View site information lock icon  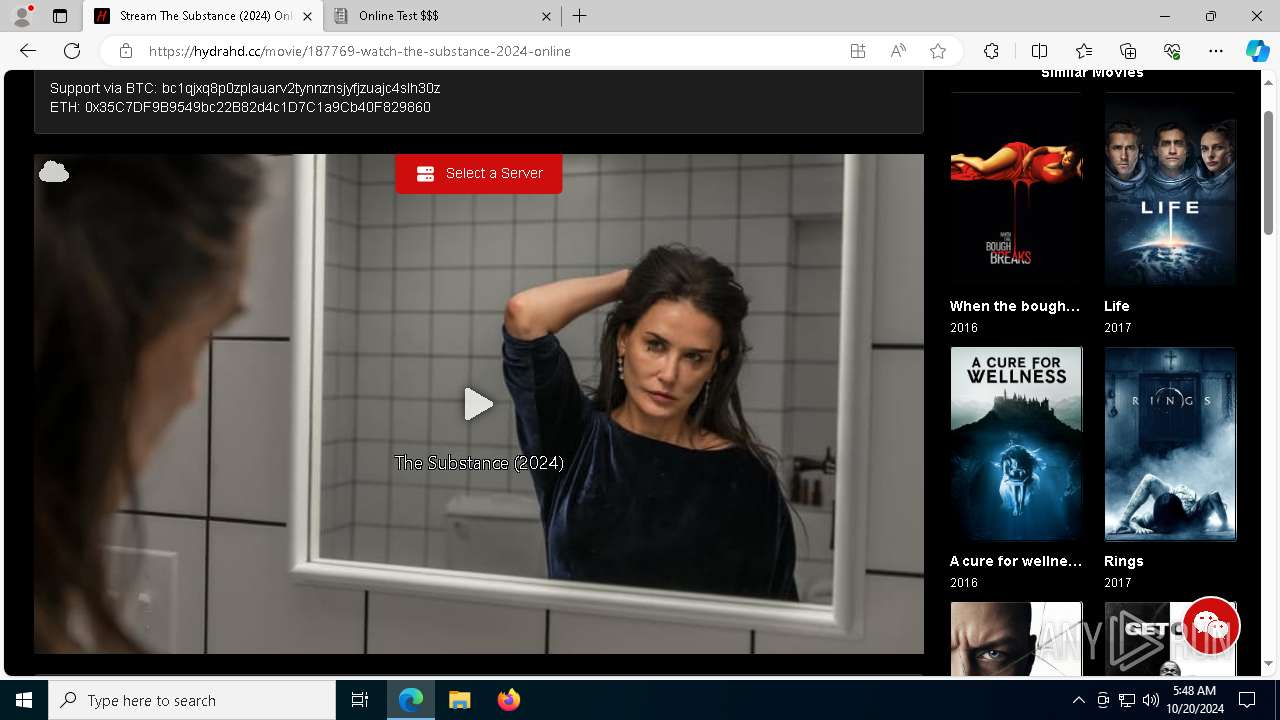125,51
